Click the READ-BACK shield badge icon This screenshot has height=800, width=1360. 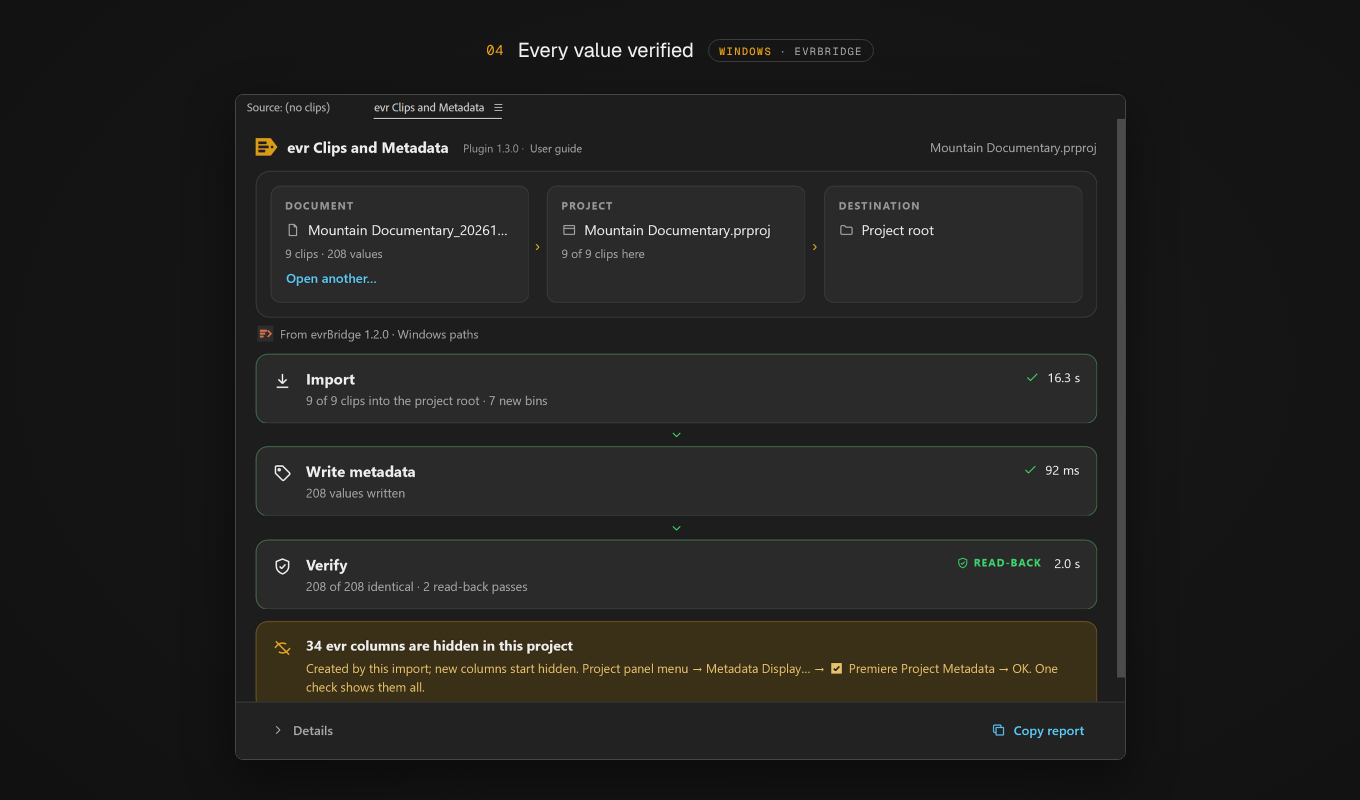[x=963, y=563]
